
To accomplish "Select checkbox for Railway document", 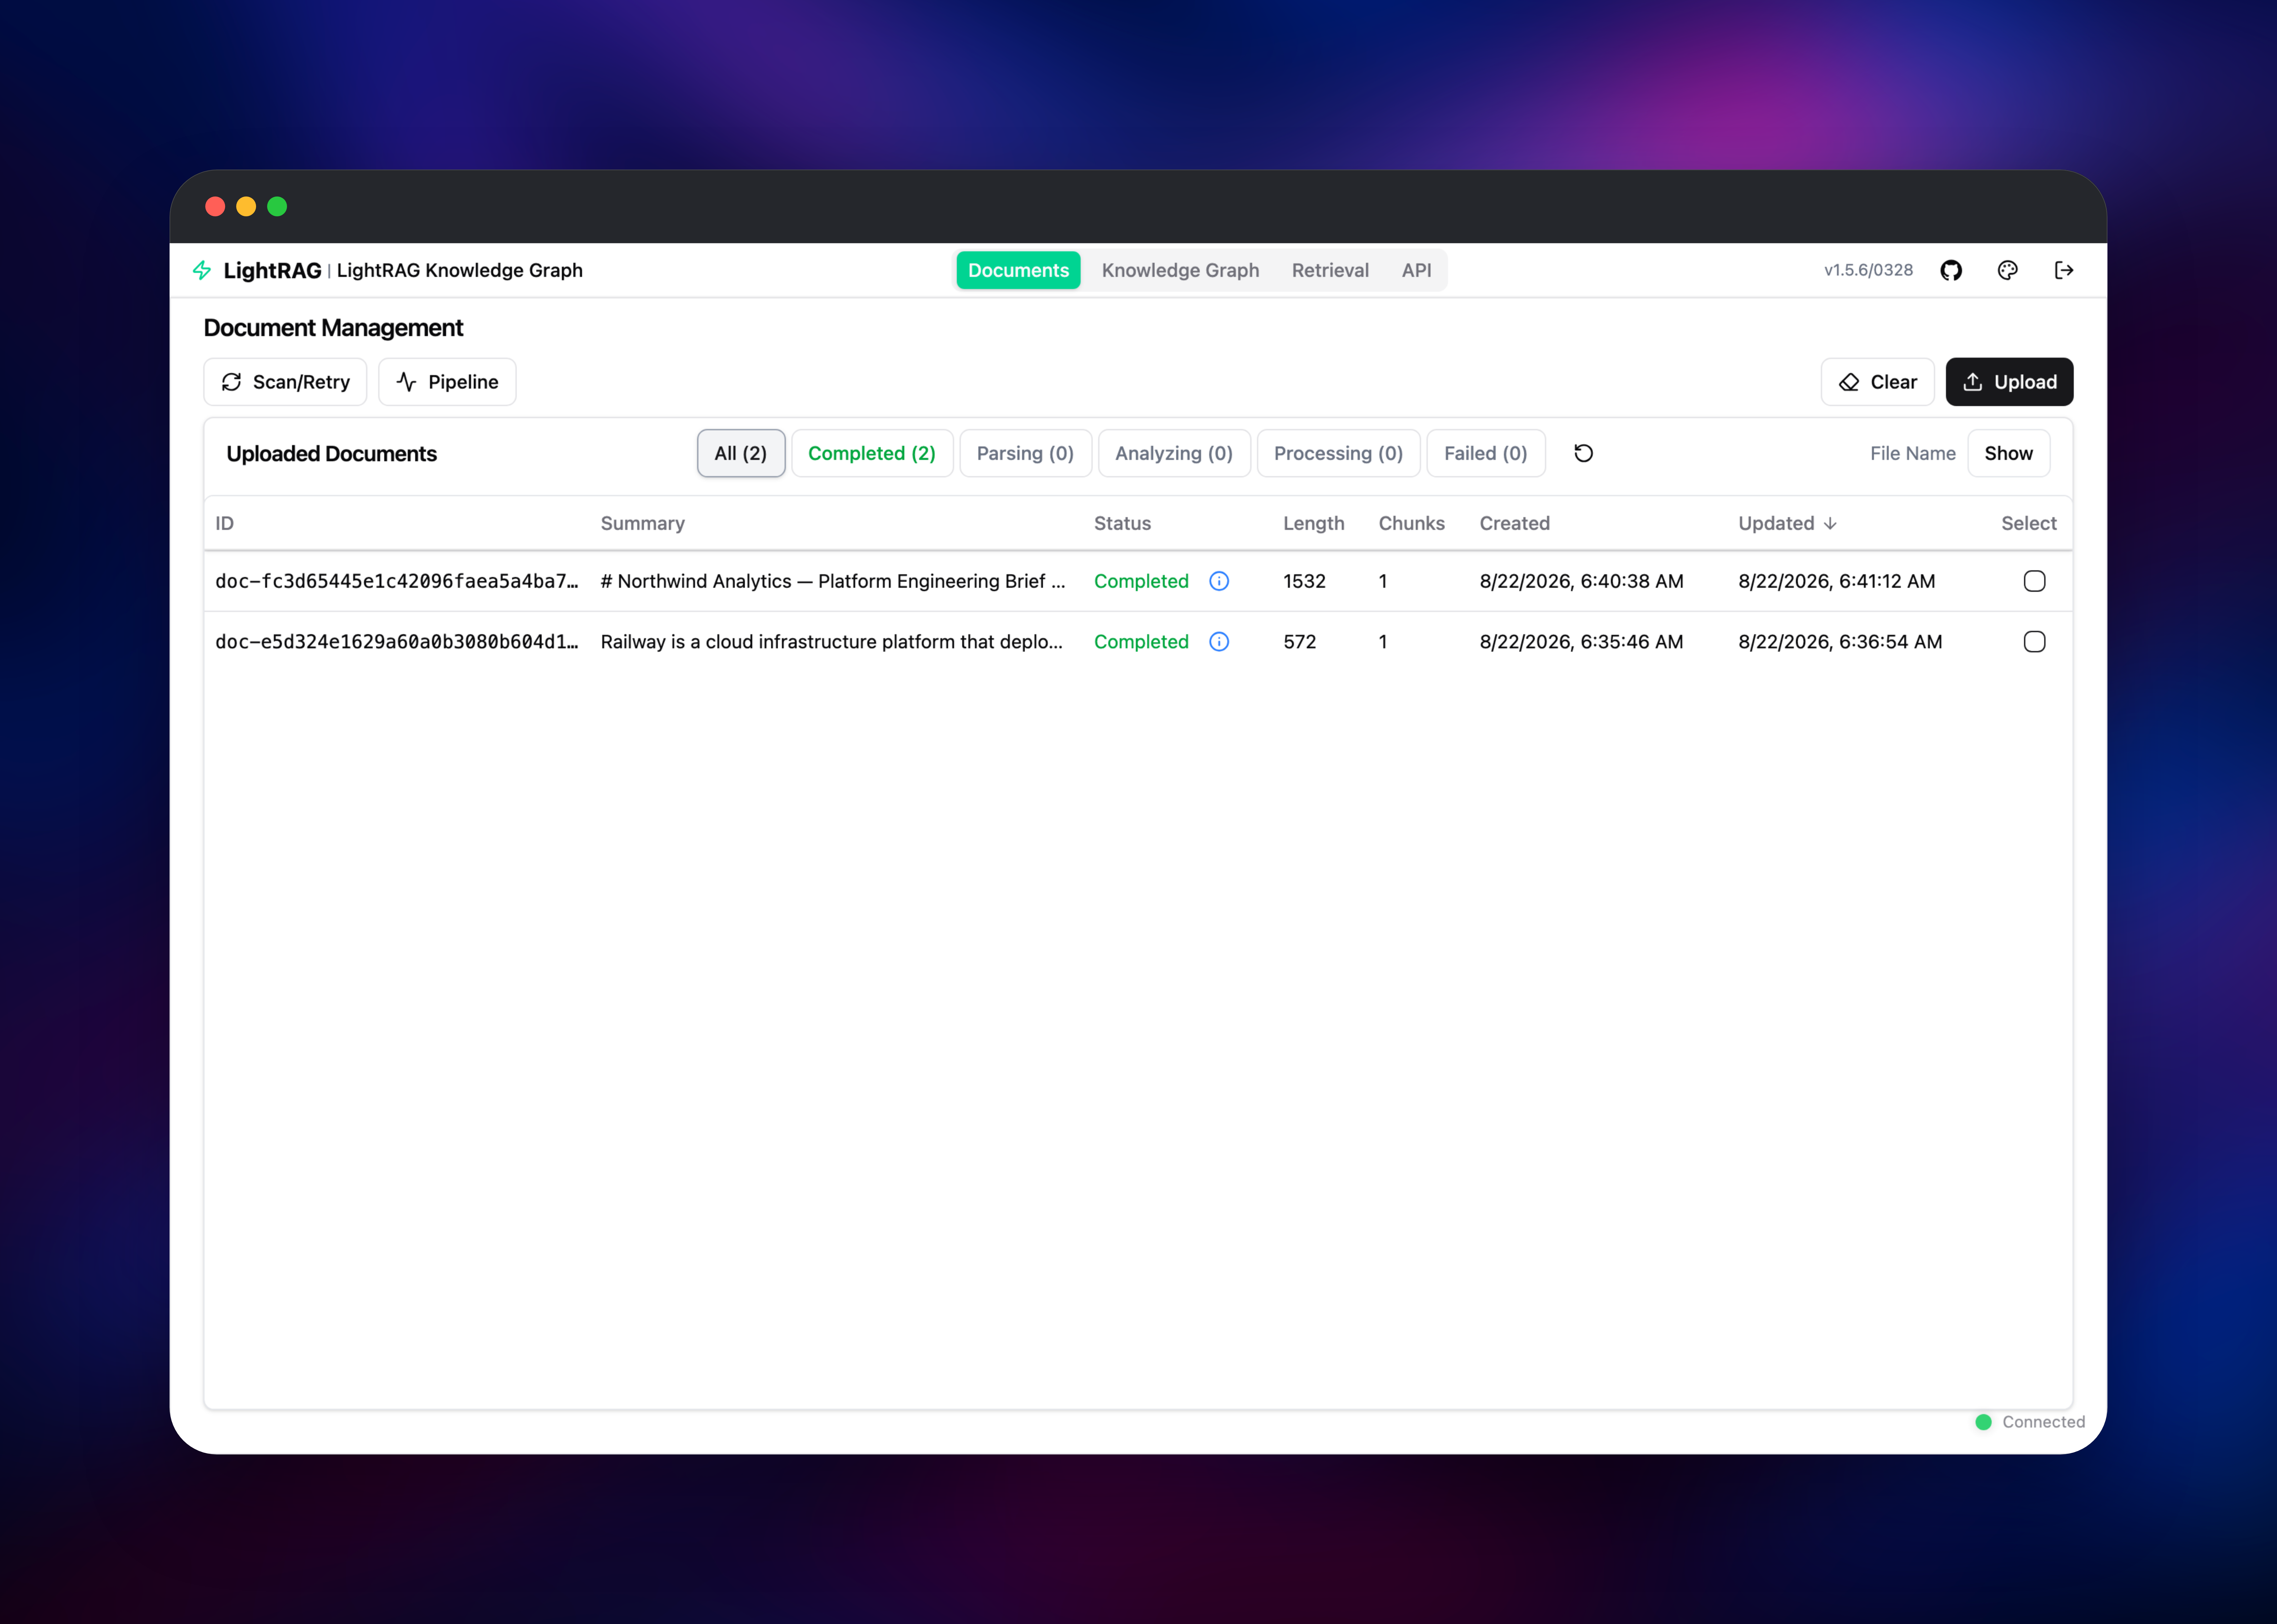I will [x=2034, y=642].
